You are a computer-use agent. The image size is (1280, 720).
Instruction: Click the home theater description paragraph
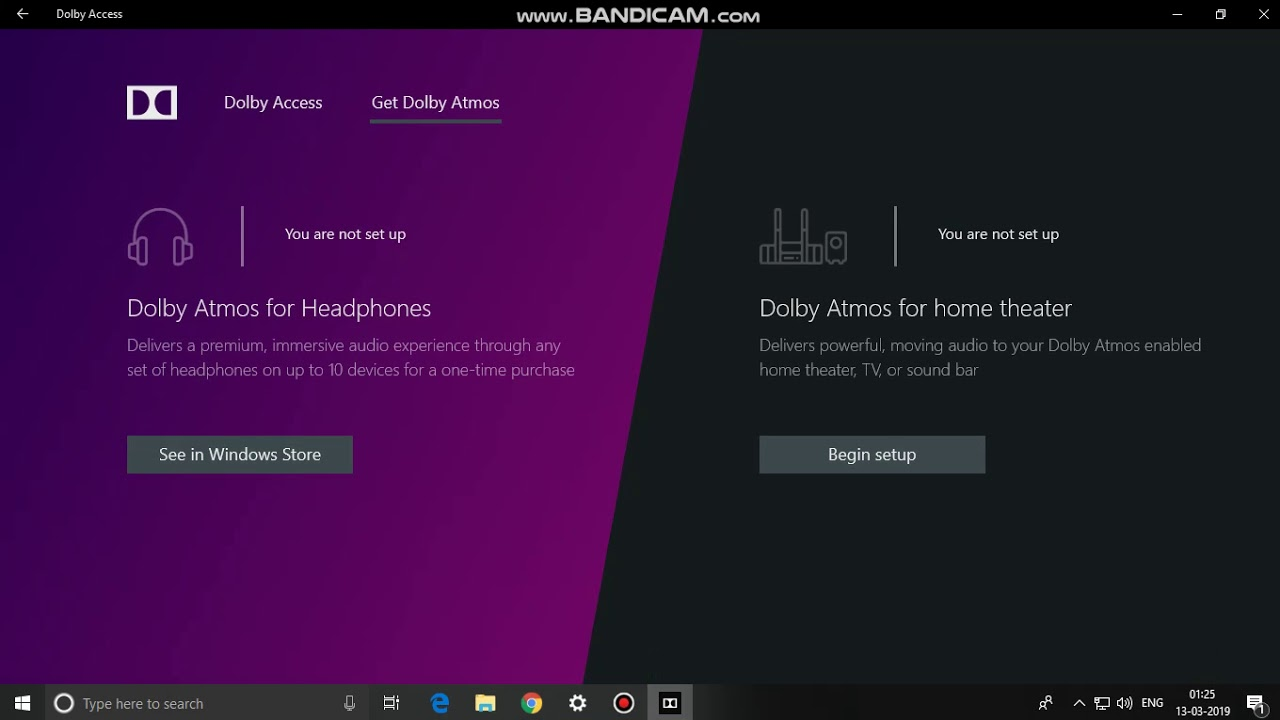coord(980,357)
